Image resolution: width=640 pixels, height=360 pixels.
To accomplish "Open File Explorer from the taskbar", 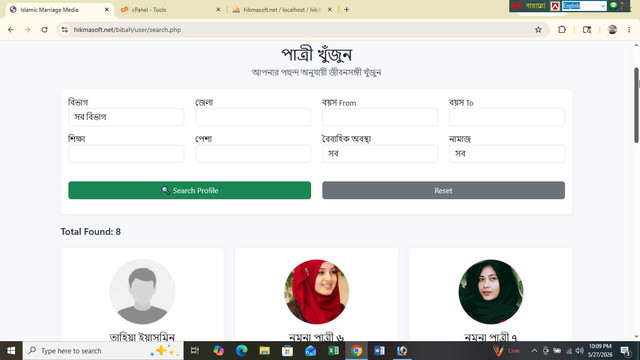I will pos(264,351).
